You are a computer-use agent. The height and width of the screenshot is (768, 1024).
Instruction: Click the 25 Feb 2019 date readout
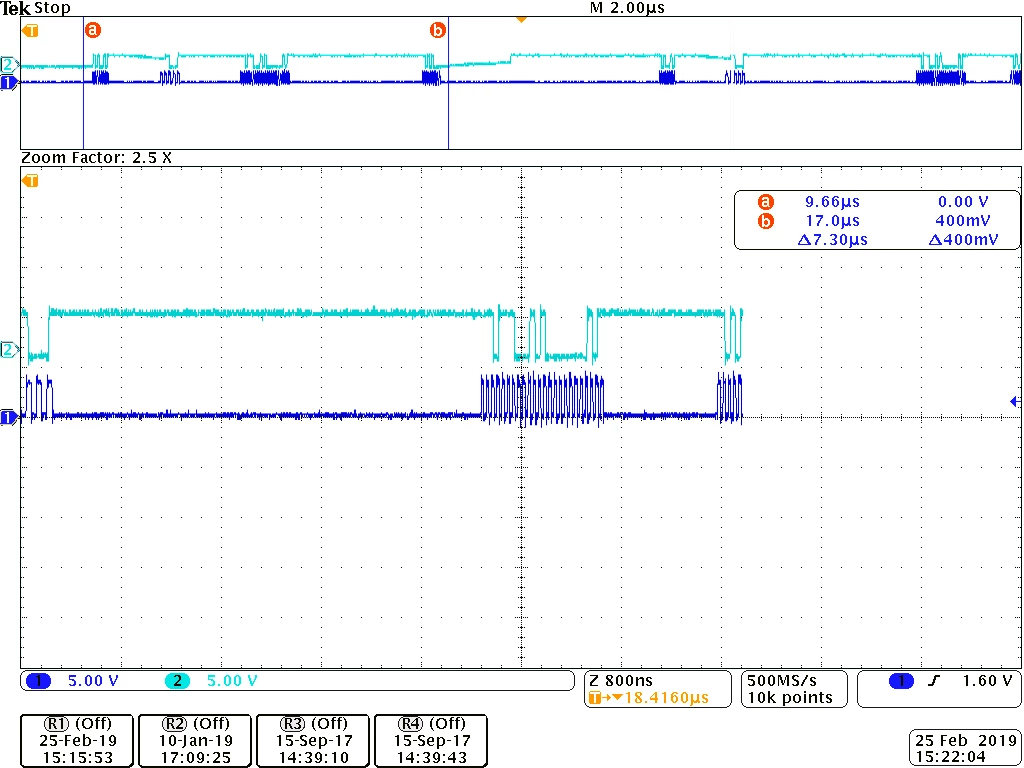click(967, 741)
